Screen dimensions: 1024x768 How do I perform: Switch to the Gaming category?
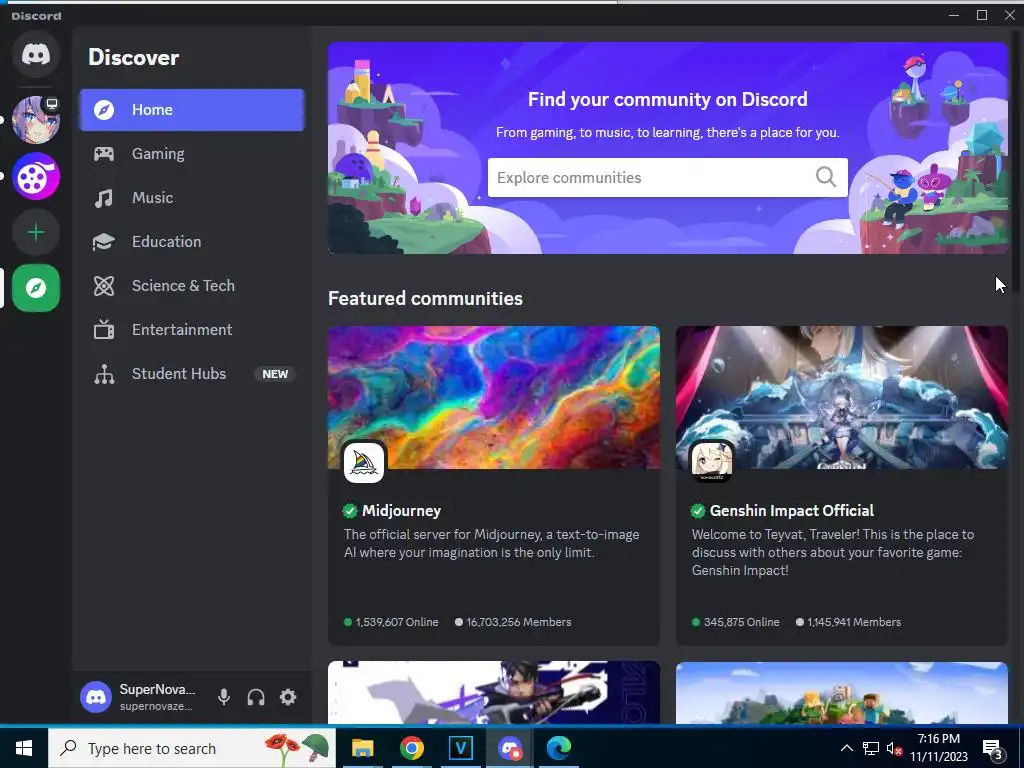coord(192,154)
